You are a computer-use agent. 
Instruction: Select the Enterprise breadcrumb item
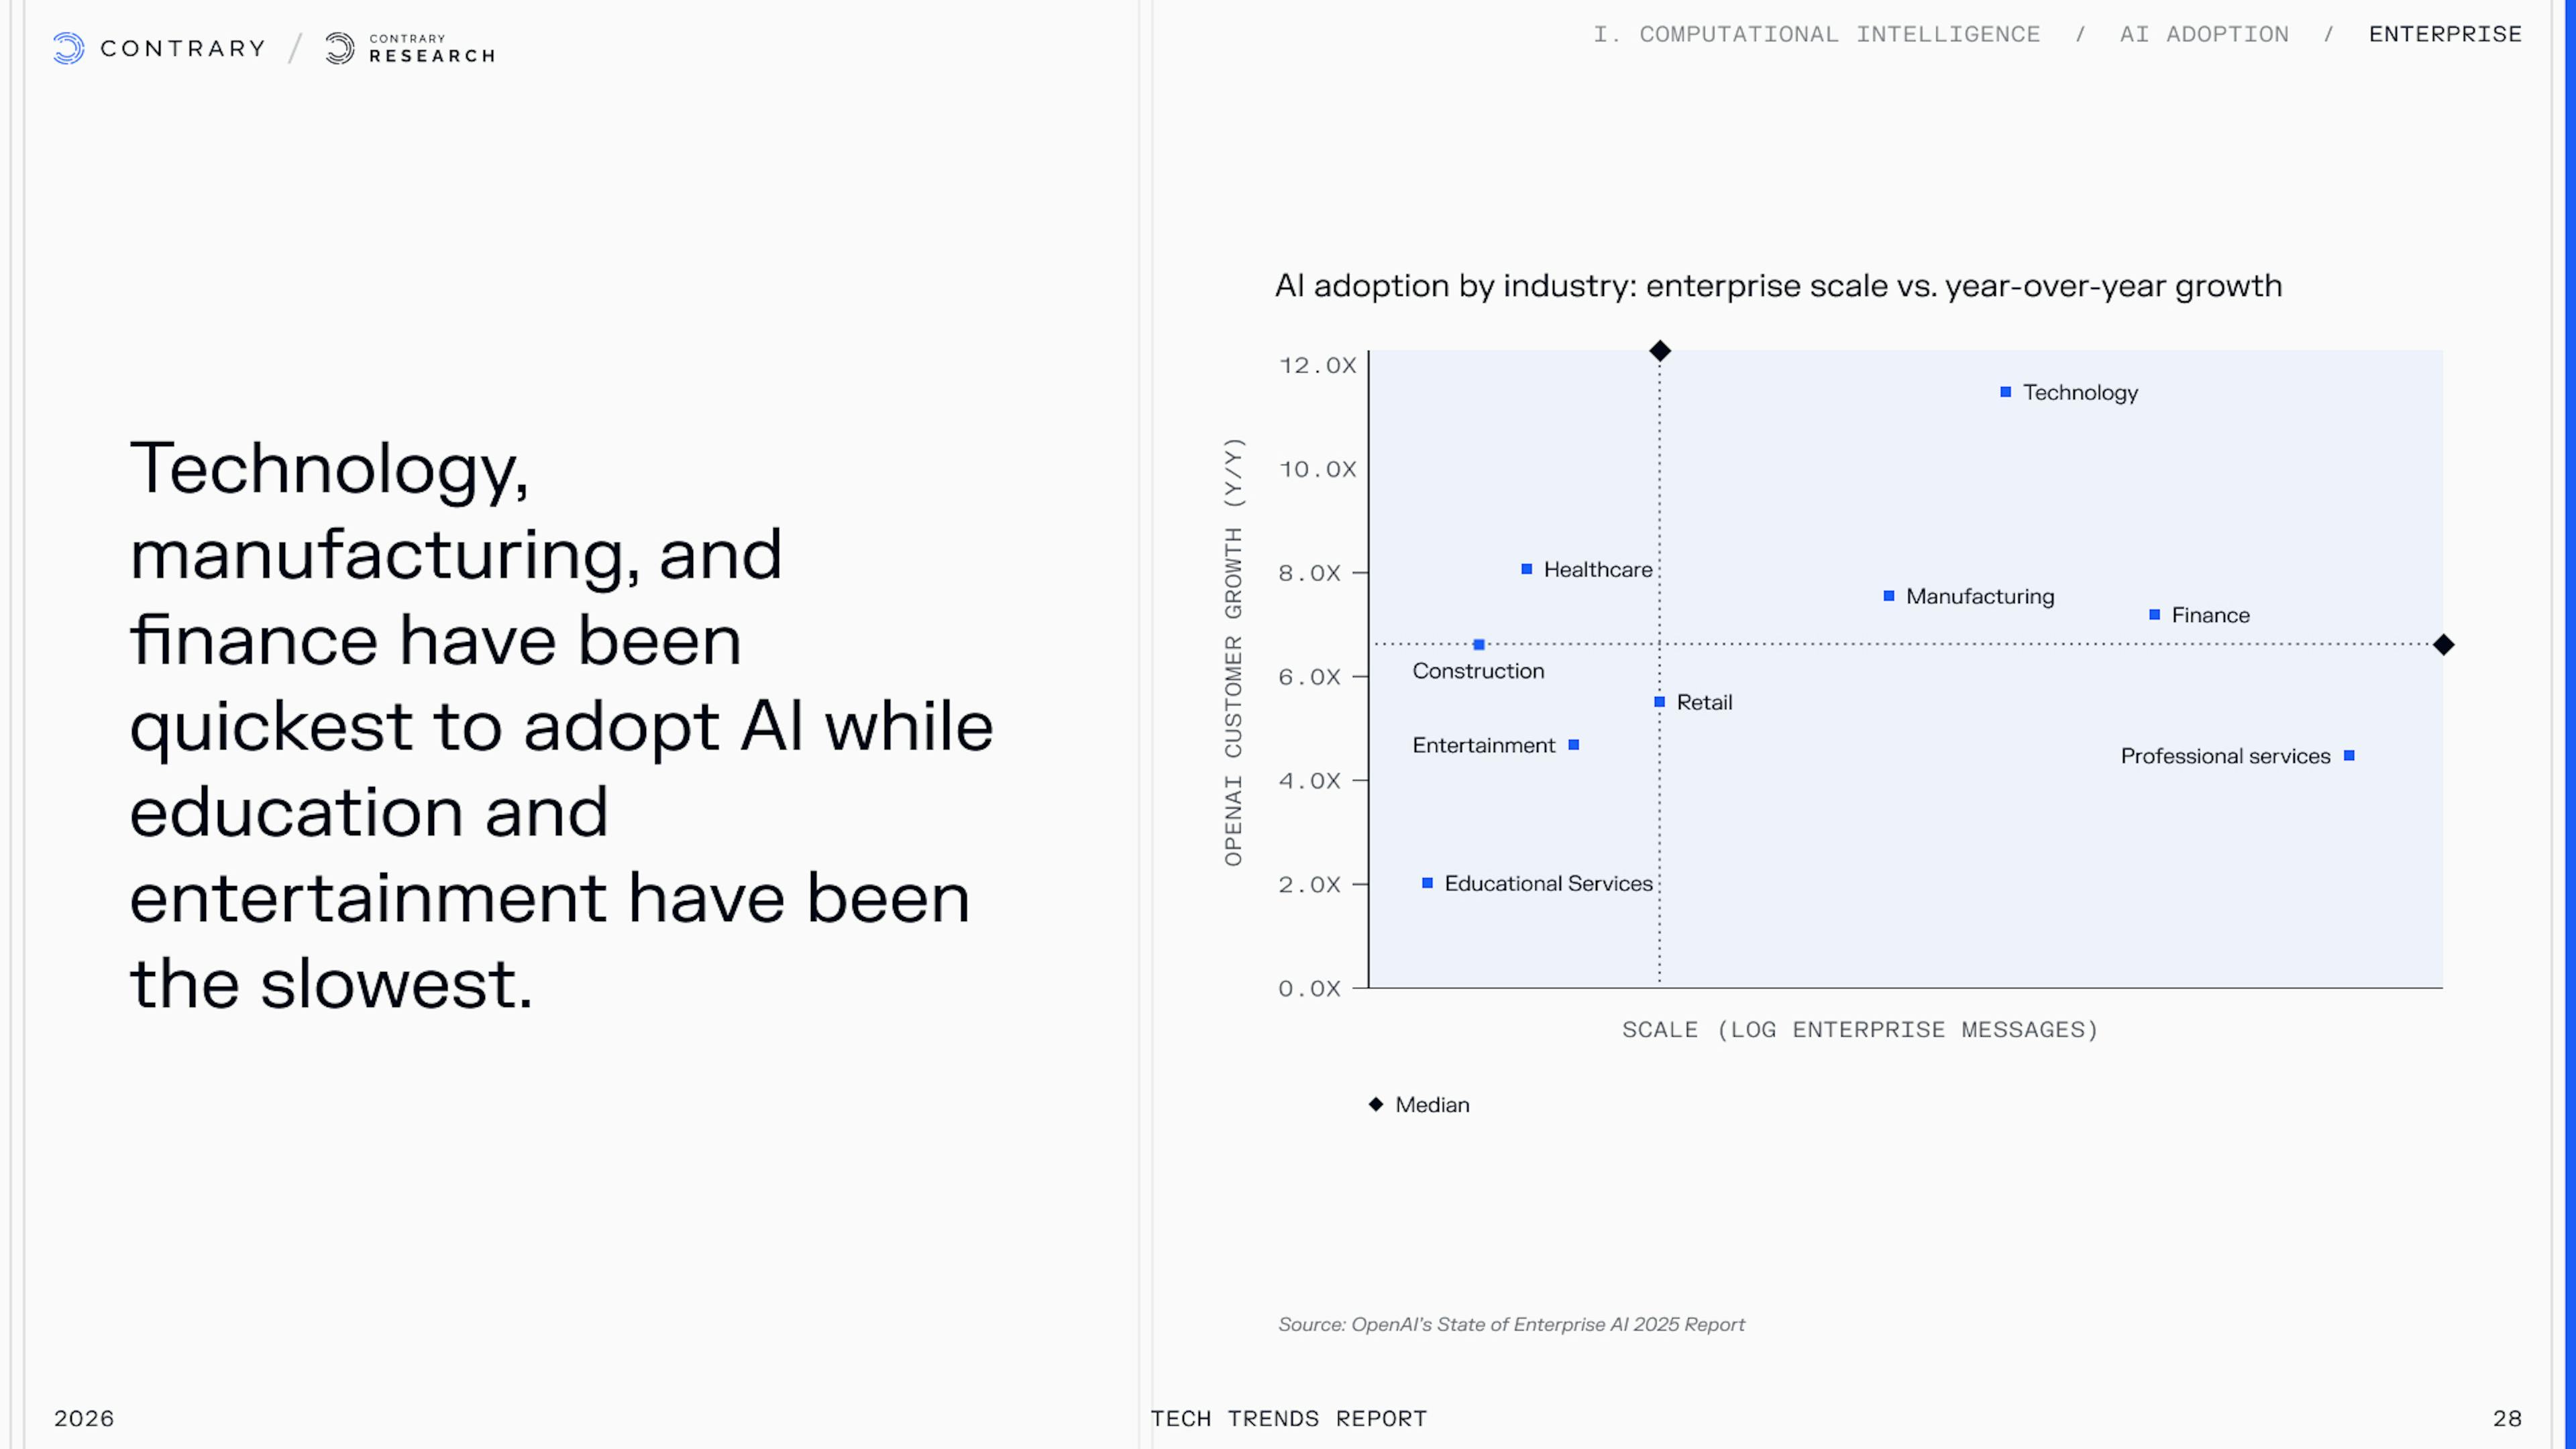tap(2445, 34)
